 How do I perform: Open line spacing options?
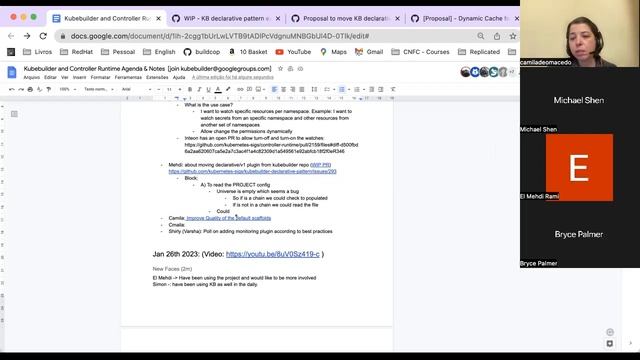(x=314, y=89)
